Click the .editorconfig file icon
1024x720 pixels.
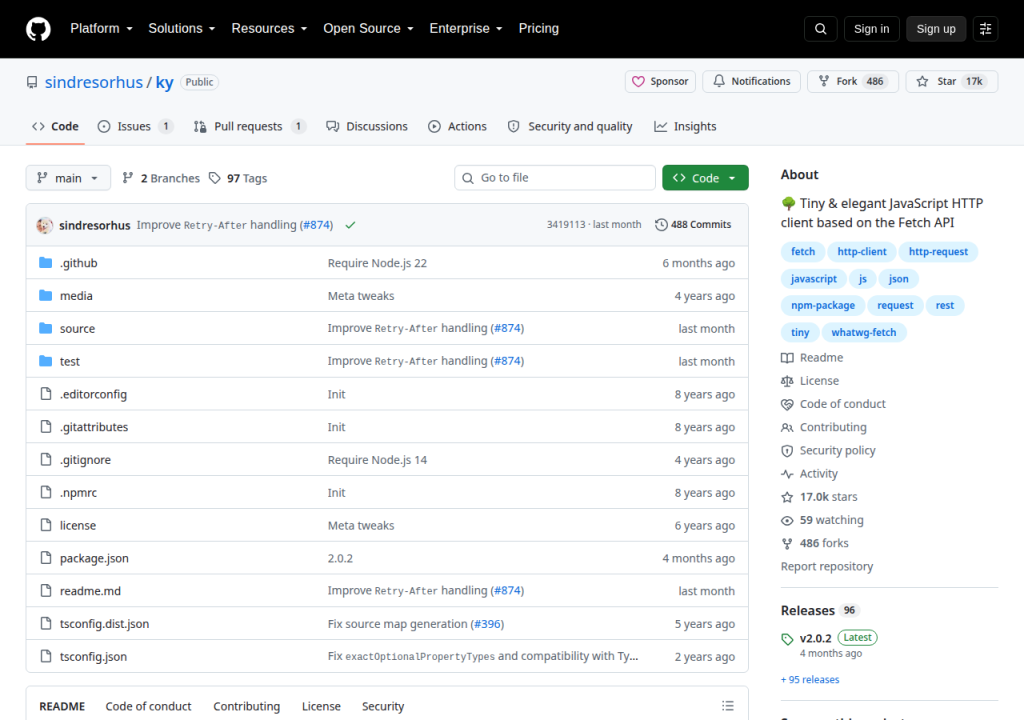click(46, 393)
